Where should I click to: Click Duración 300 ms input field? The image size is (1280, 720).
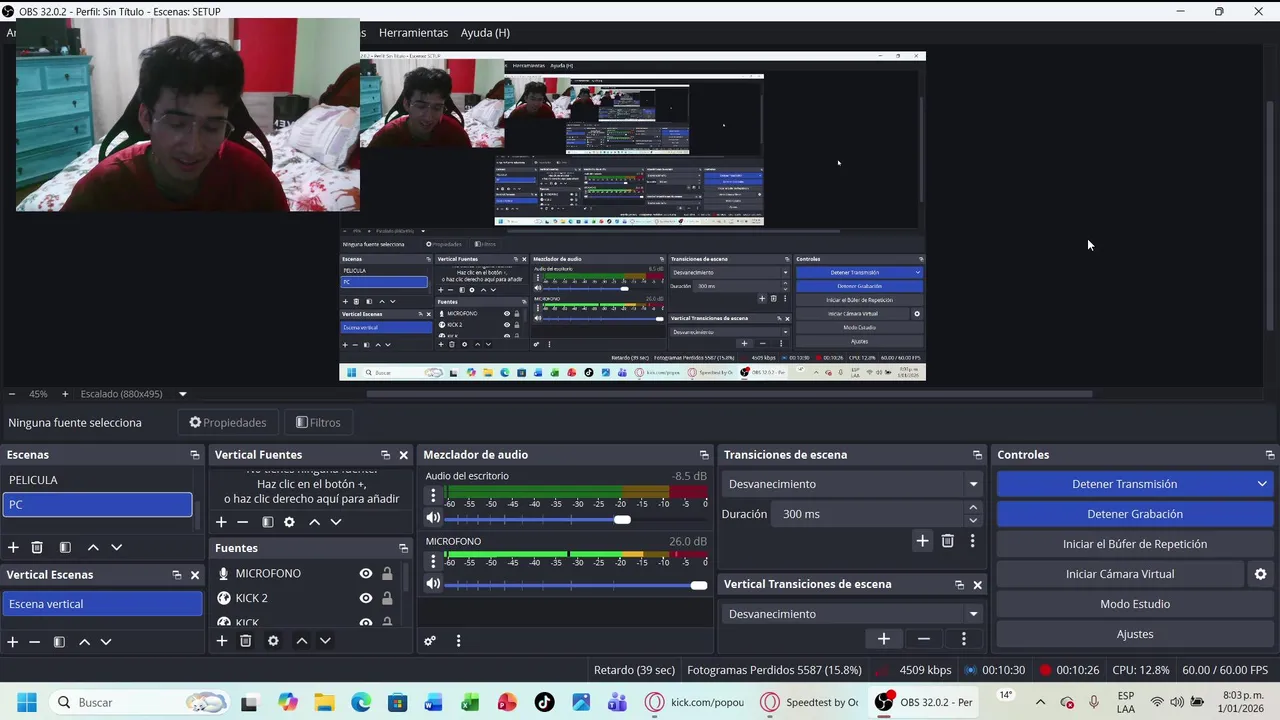click(x=869, y=514)
